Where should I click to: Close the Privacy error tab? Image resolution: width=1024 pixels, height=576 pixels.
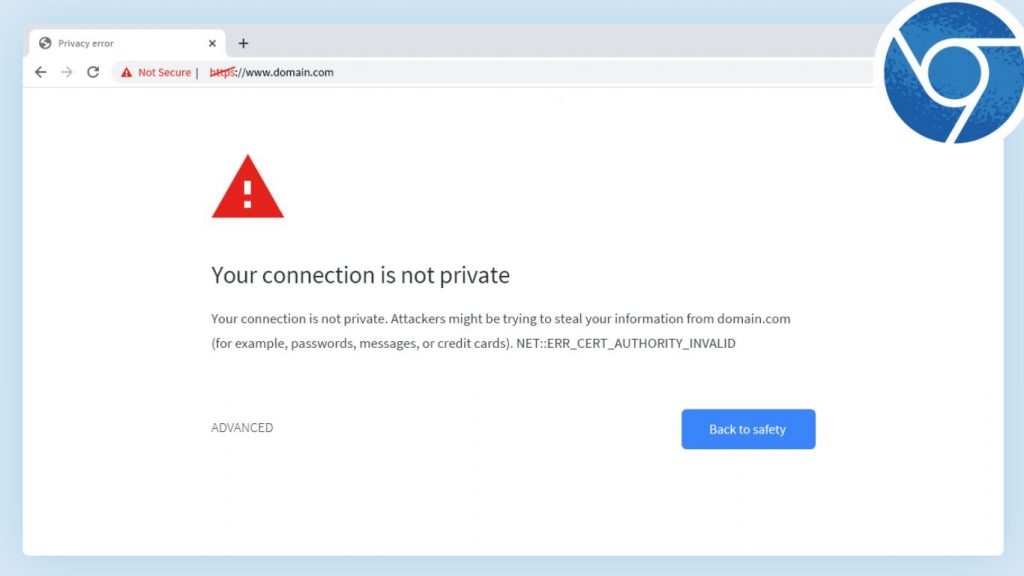point(211,43)
